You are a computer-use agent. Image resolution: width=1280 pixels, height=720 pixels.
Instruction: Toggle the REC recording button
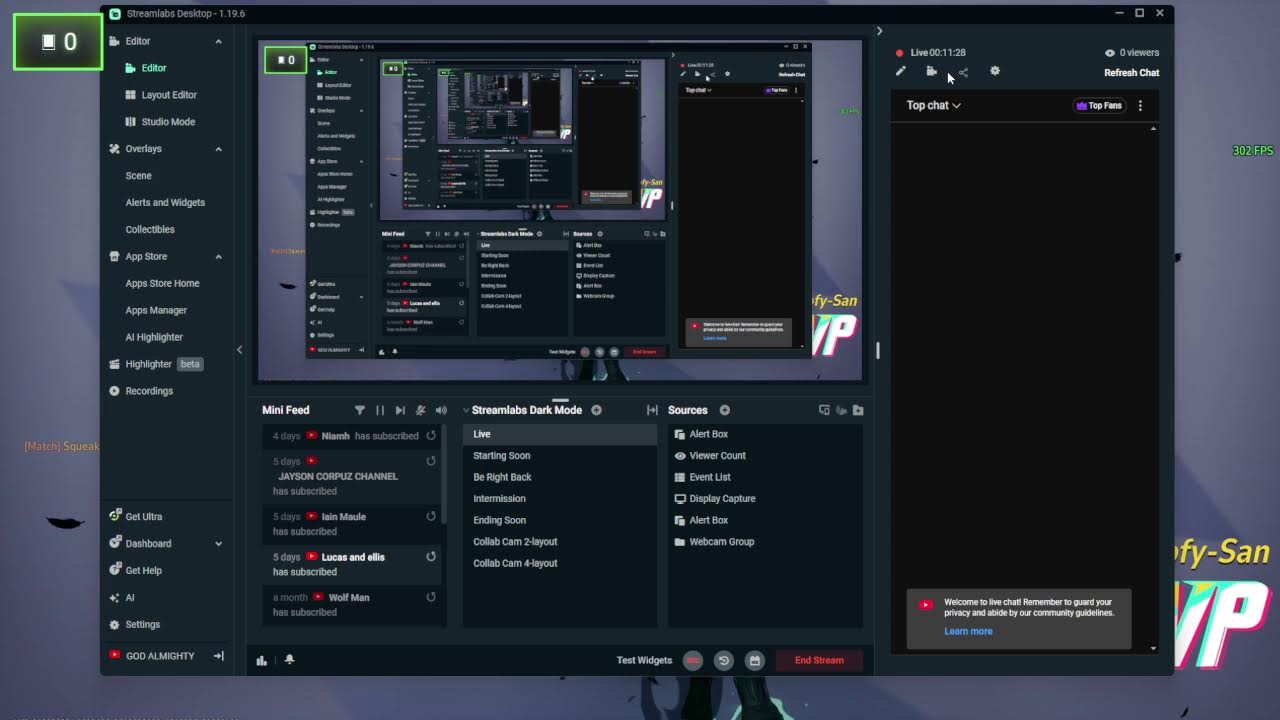coord(693,660)
